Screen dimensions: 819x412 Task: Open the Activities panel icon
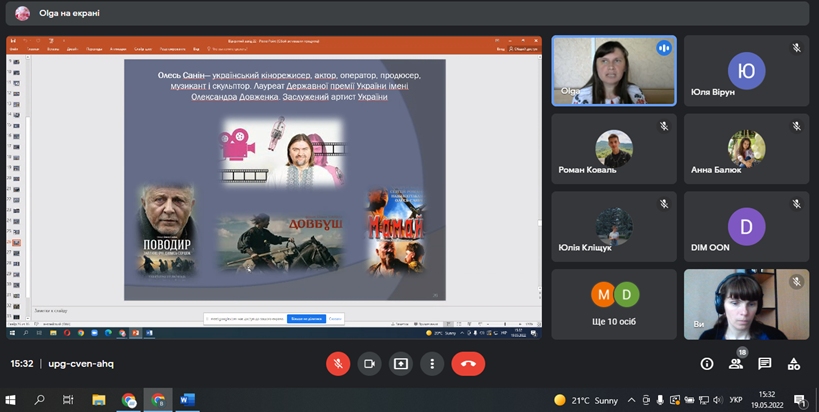(794, 364)
